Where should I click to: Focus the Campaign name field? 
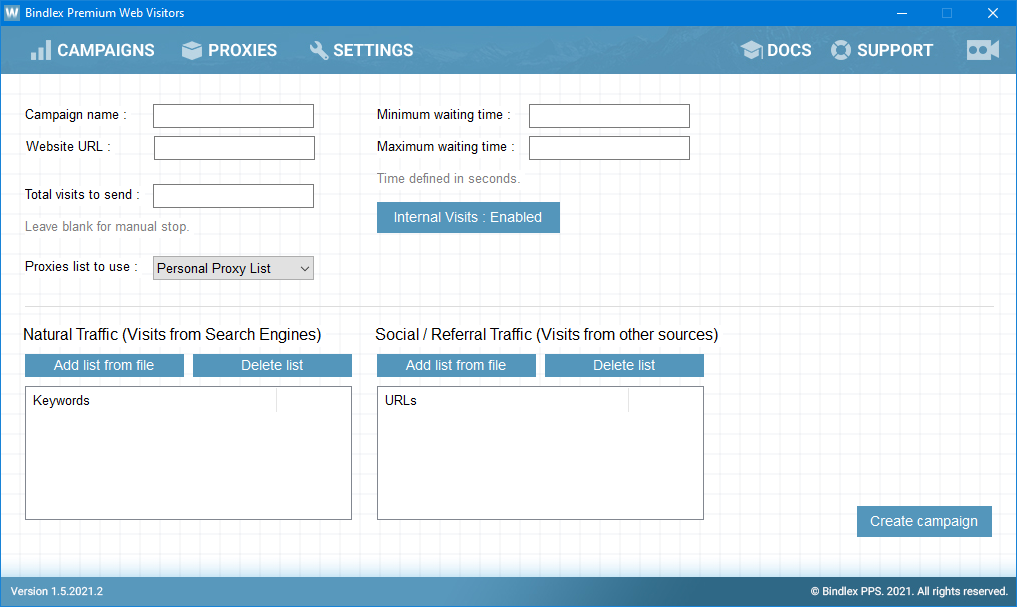click(233, 116)
